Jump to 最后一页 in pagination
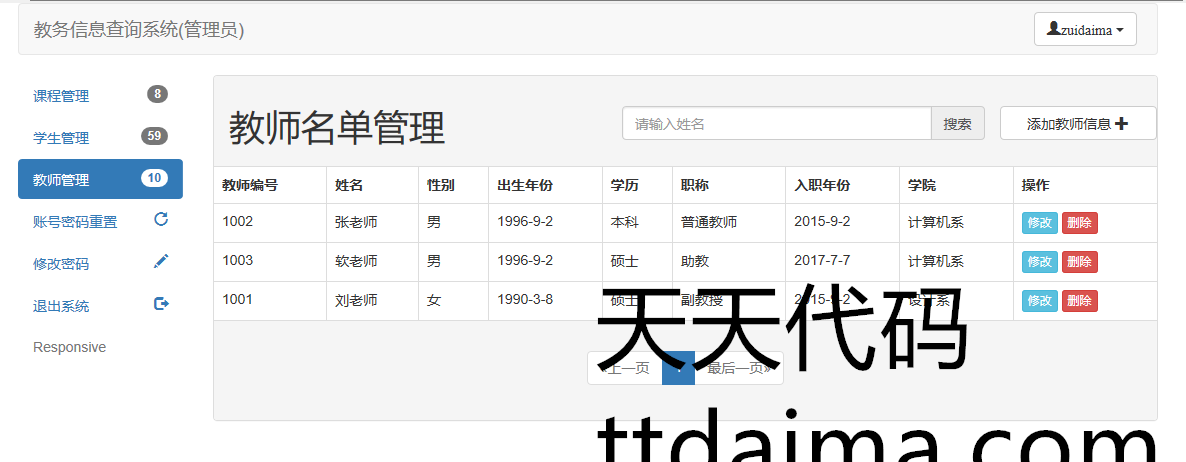This screenshot has height=462, width=1186. (x=739, y=369)
